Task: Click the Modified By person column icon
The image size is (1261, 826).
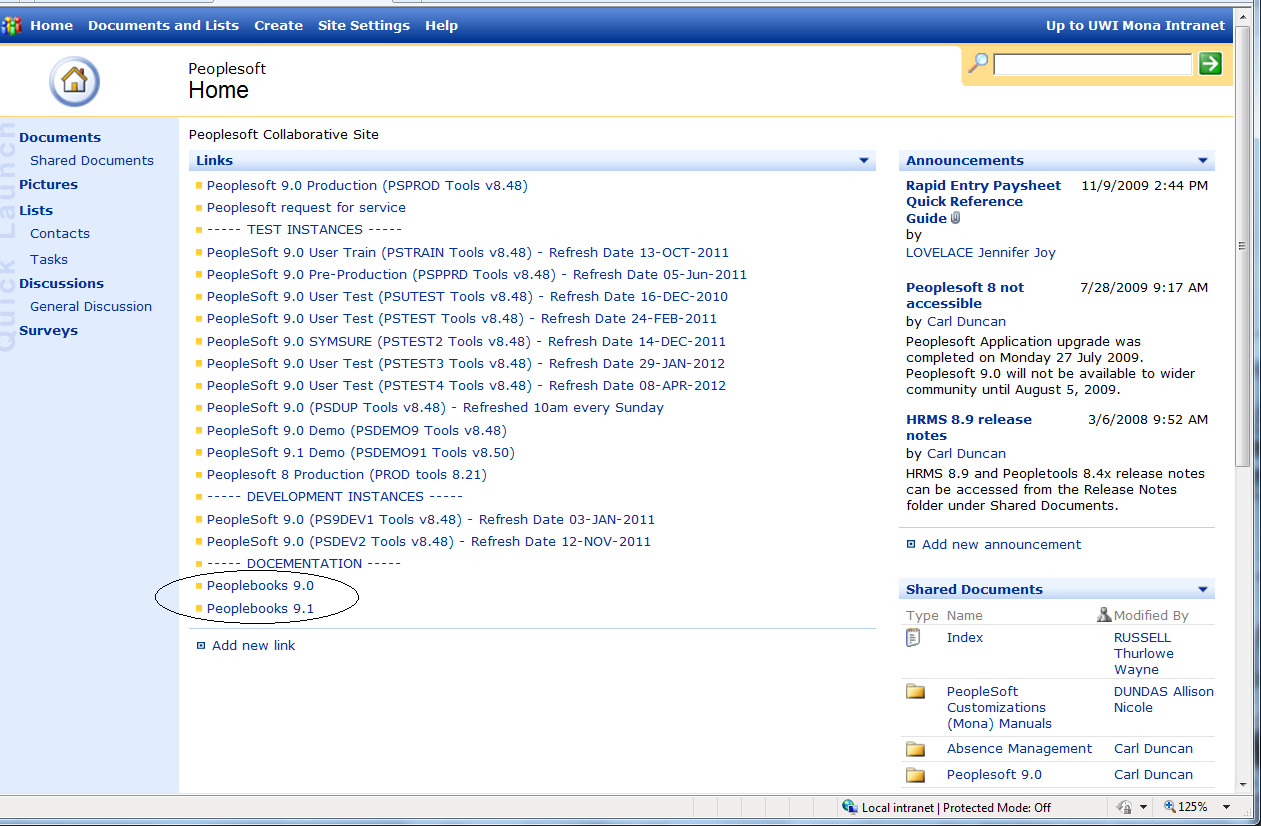Action: [1104, 615]
